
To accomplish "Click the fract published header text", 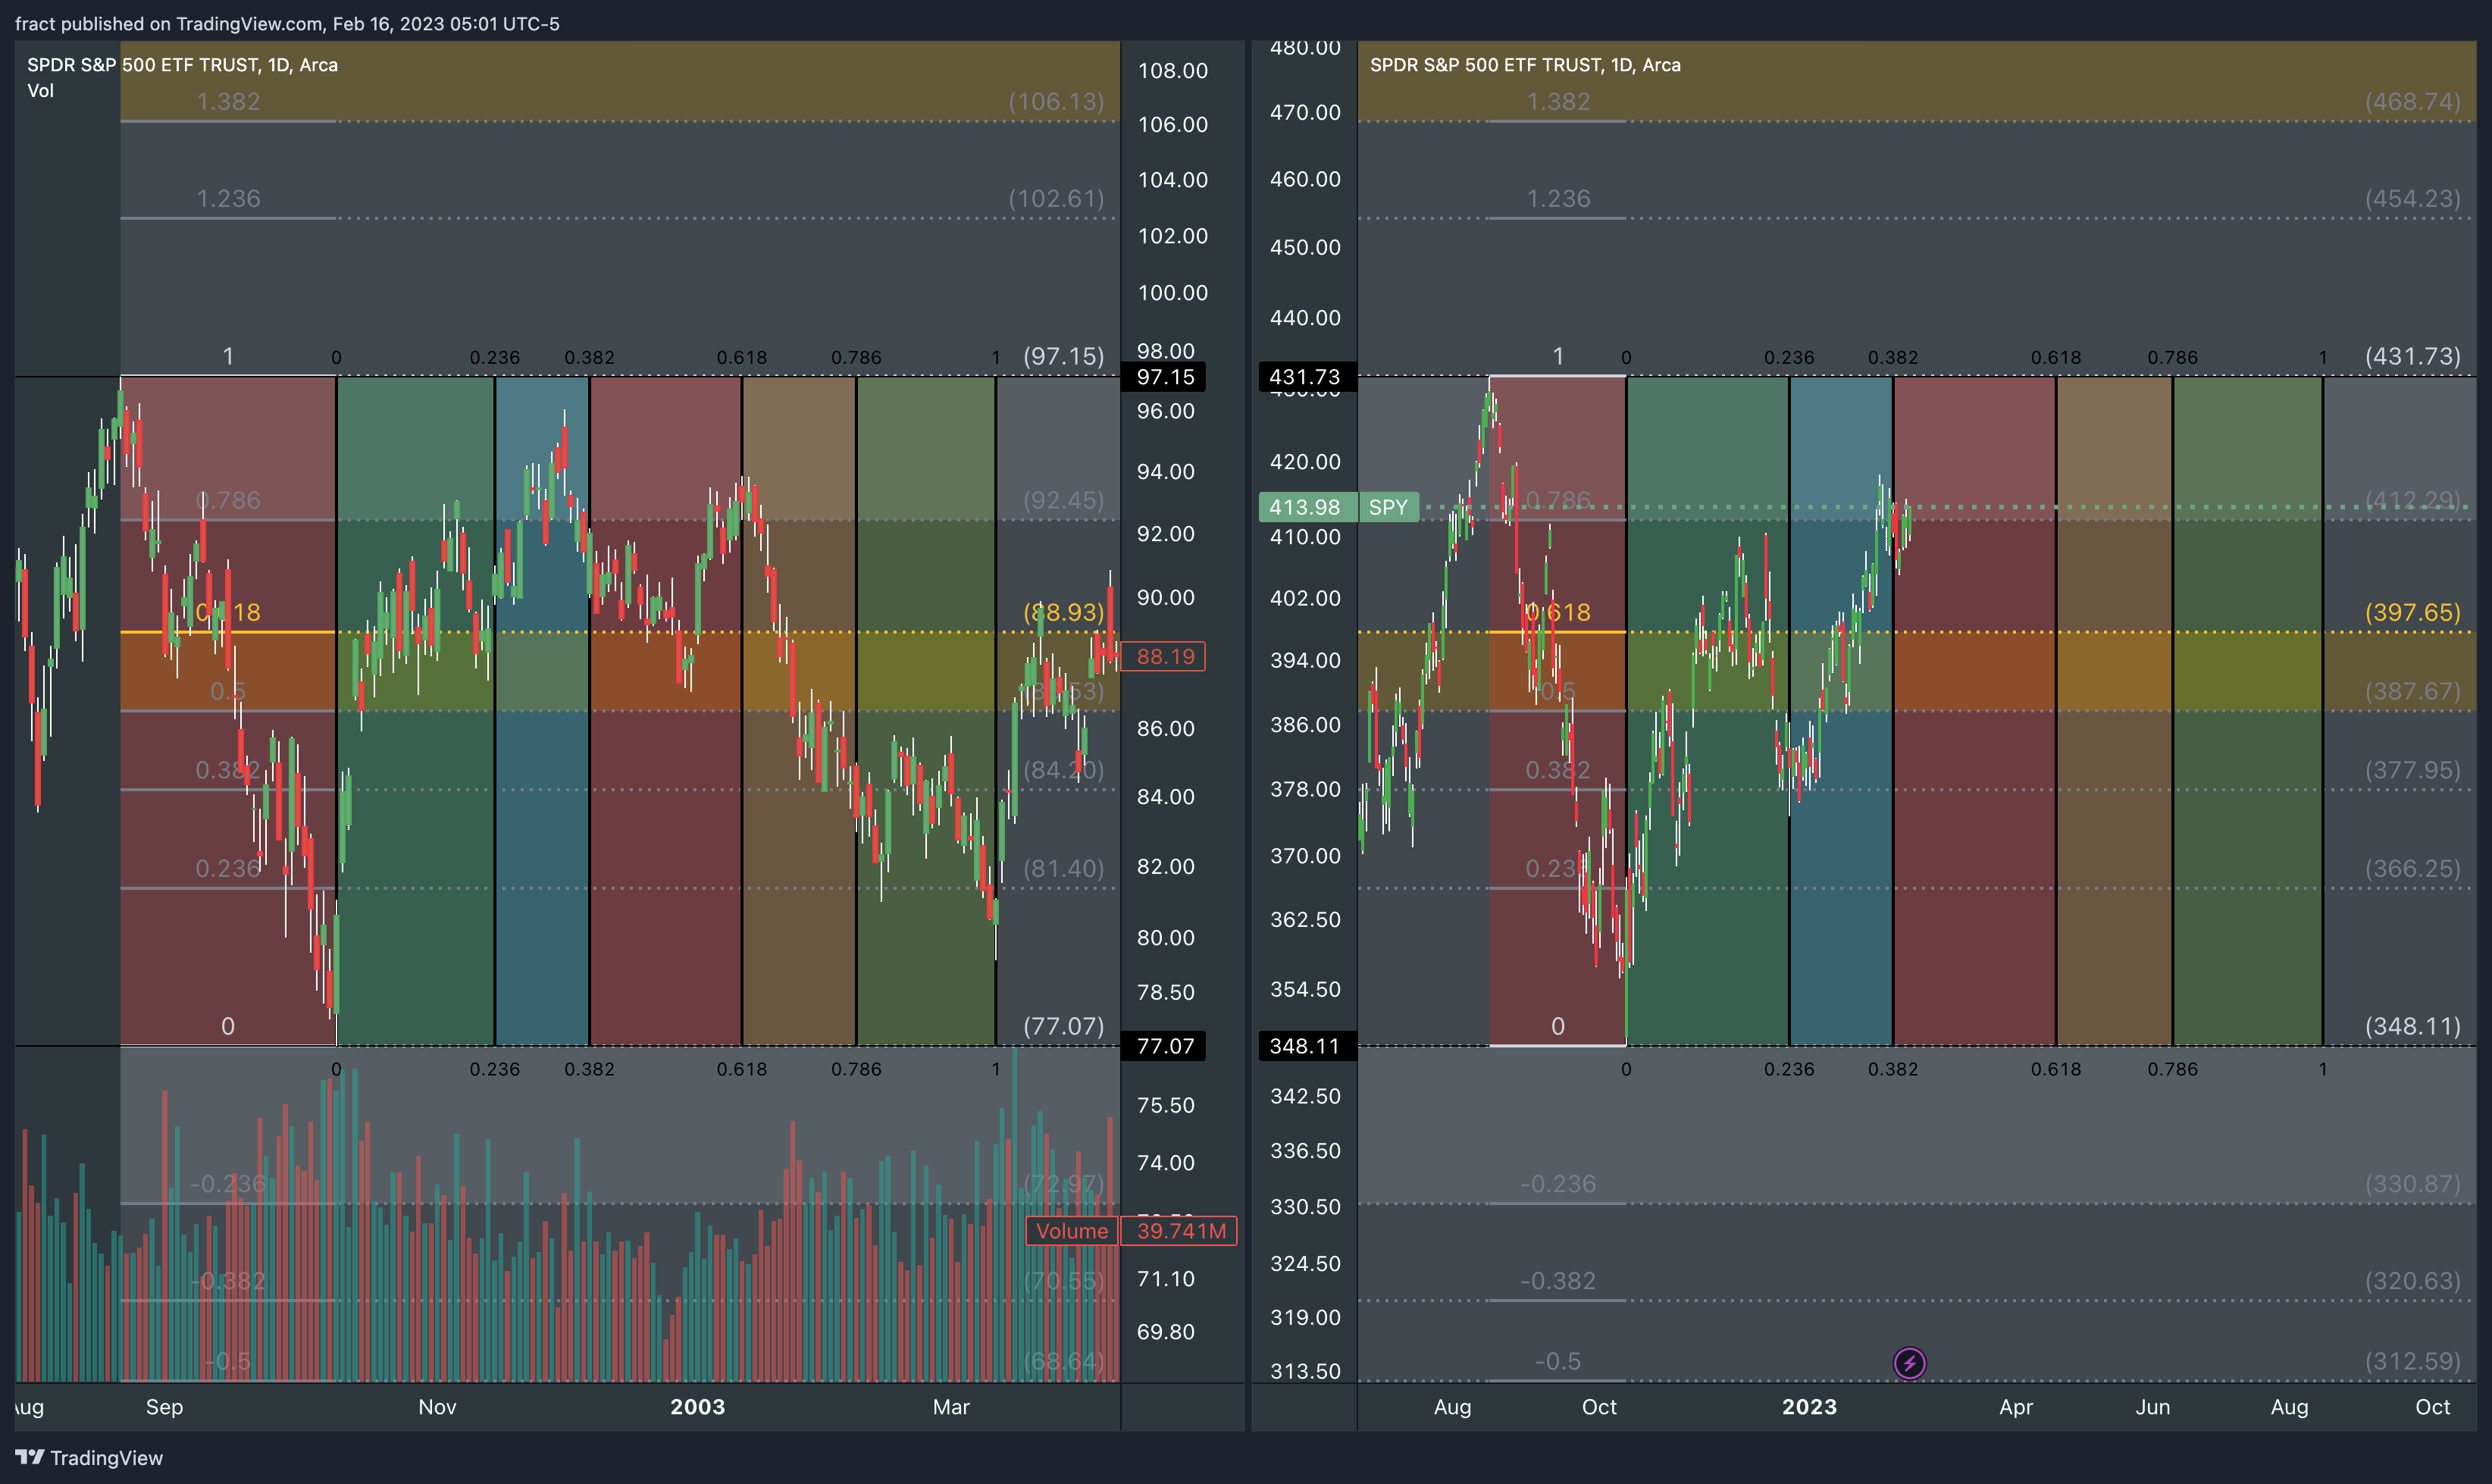I will (287, 23).
